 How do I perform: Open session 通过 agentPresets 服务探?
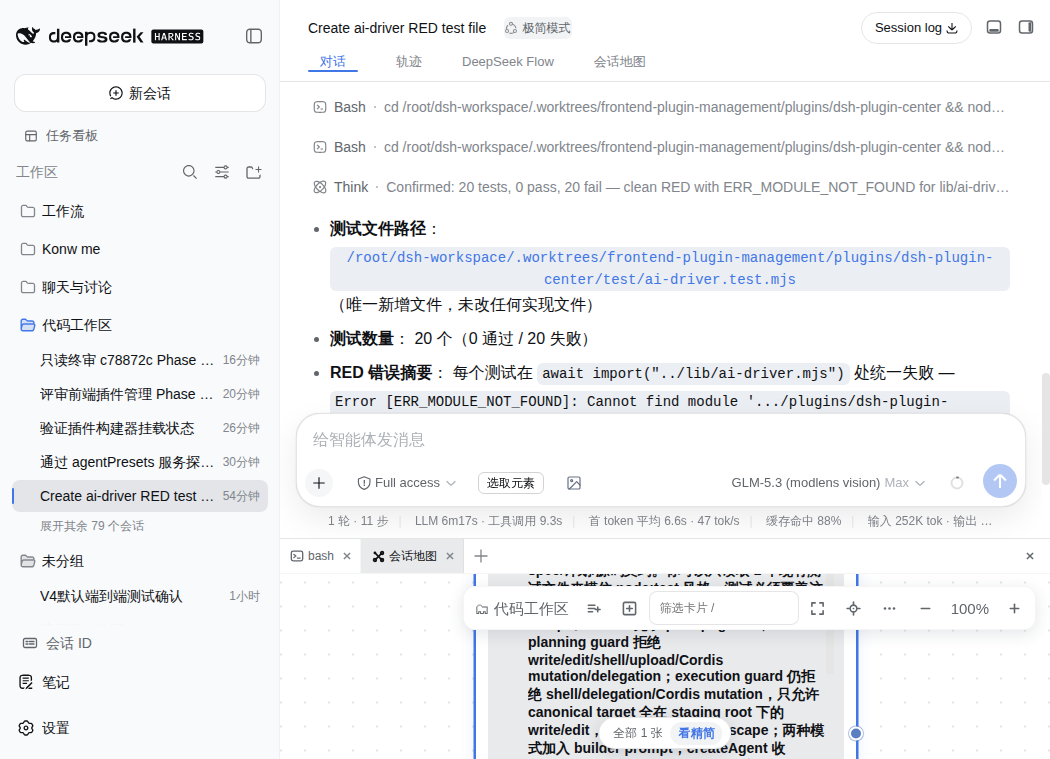coord(140,462)
